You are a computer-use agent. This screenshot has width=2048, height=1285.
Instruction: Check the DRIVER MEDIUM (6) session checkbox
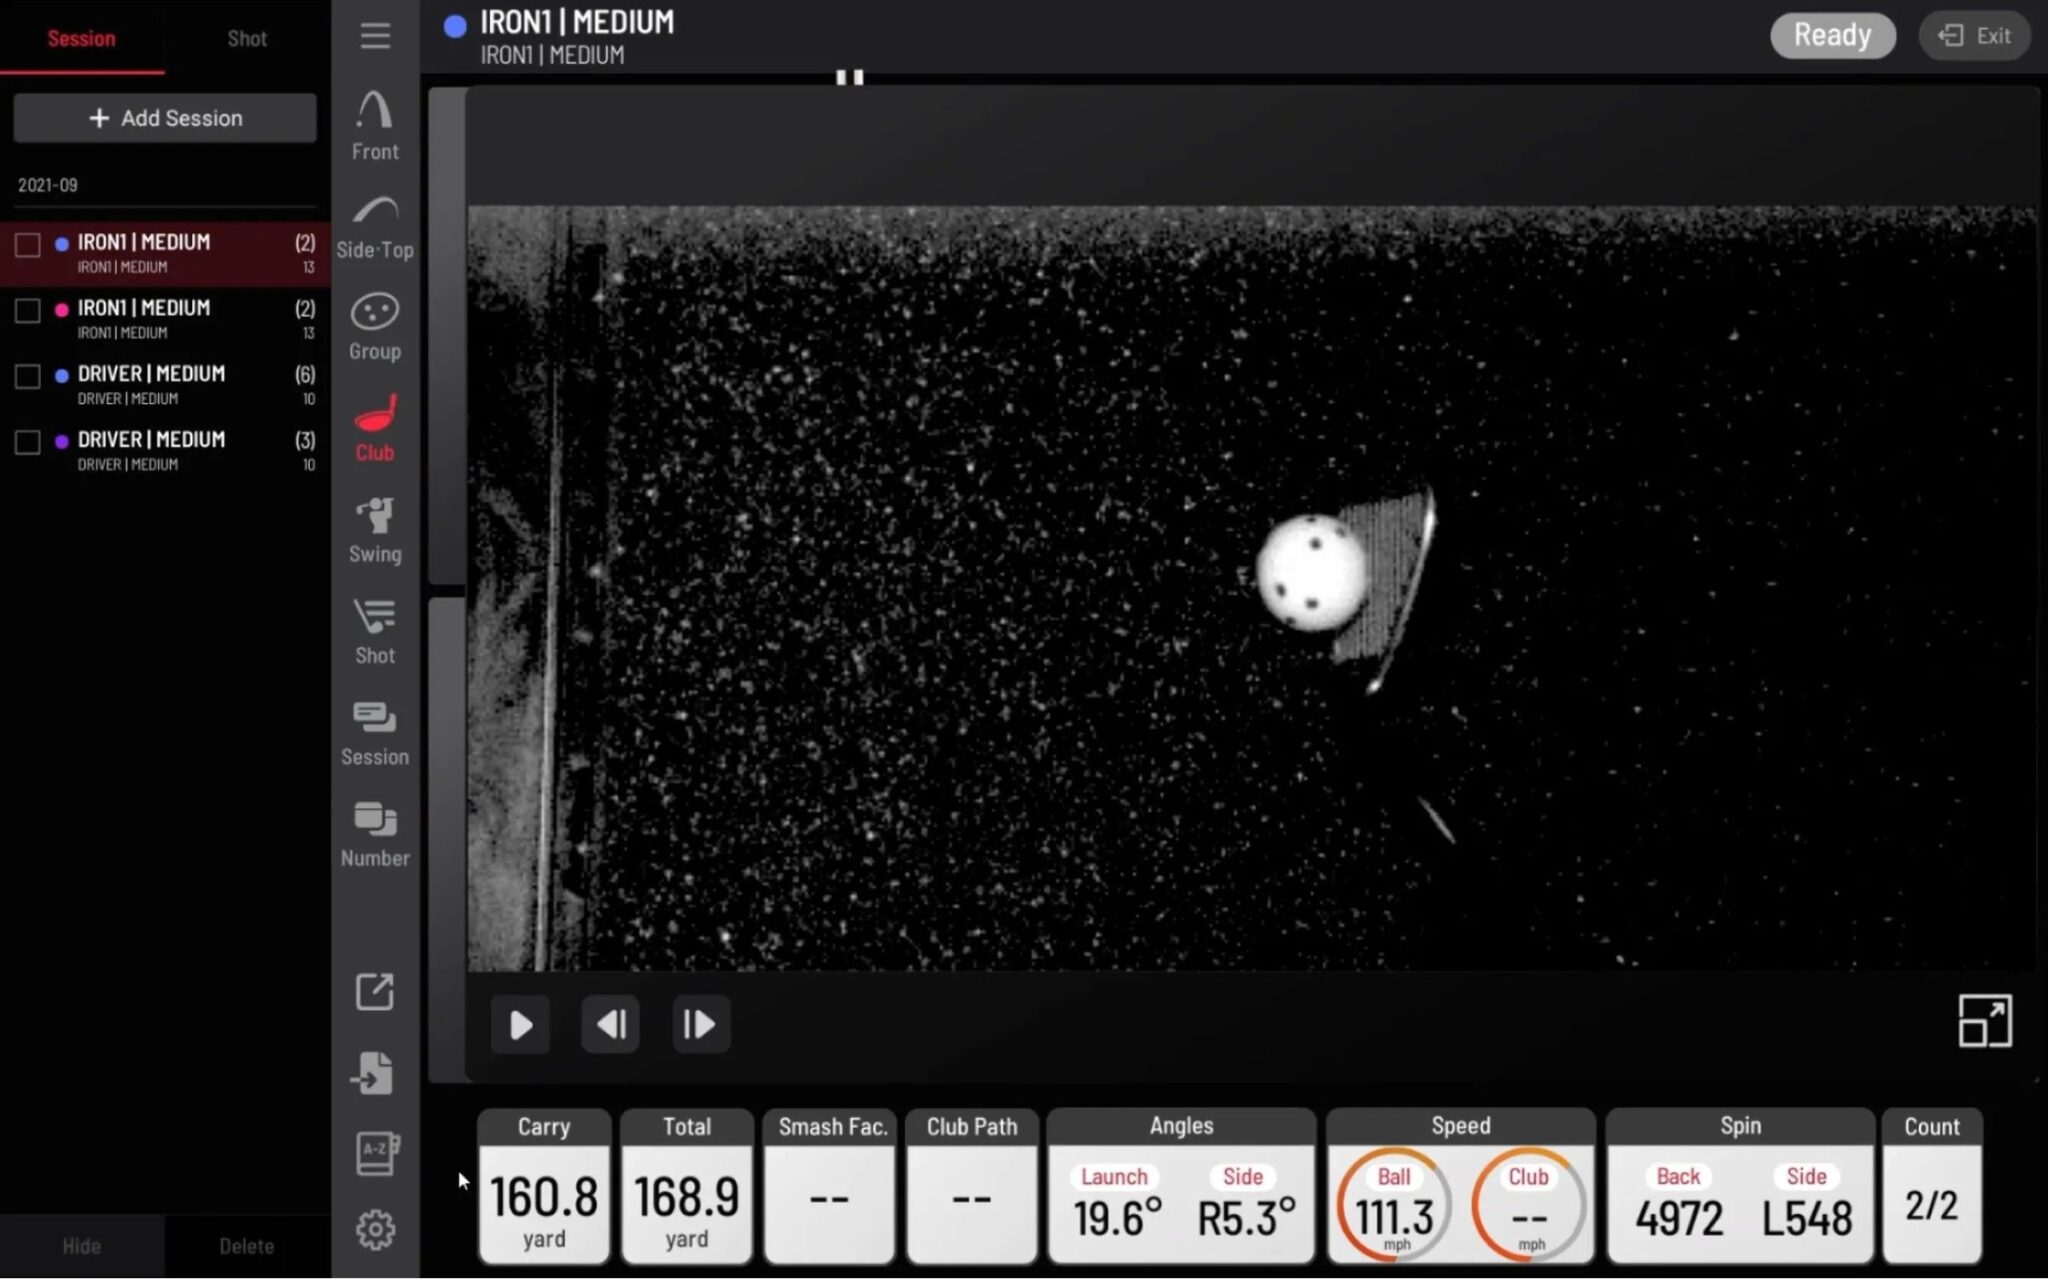(x=27, y=377)
